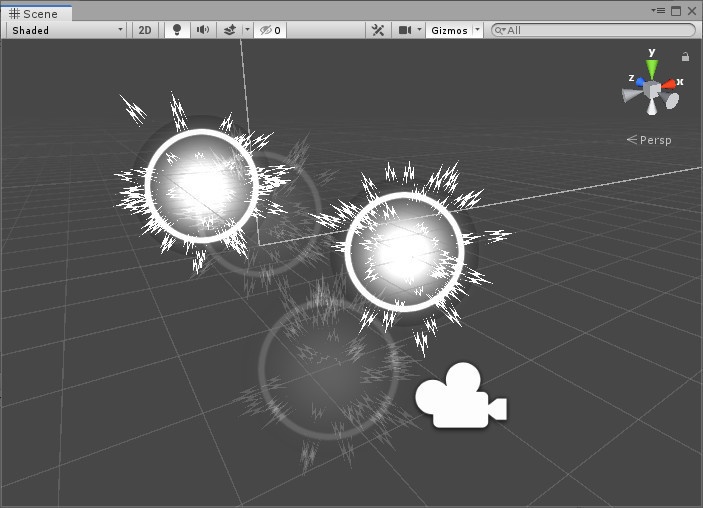The height and width of the screenshot is (508, 703).
Task: Toggle 2D view mode
Action: [x=145, y=30]
